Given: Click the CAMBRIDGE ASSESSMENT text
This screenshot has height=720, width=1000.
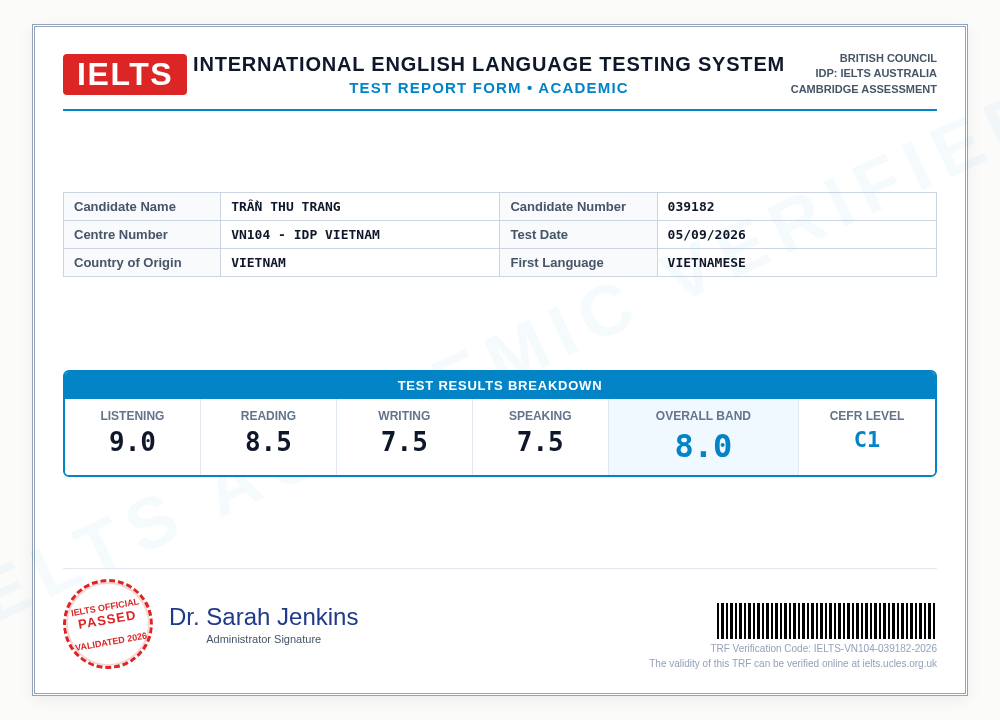Looking at the screenshot, I should pos(864,89).
